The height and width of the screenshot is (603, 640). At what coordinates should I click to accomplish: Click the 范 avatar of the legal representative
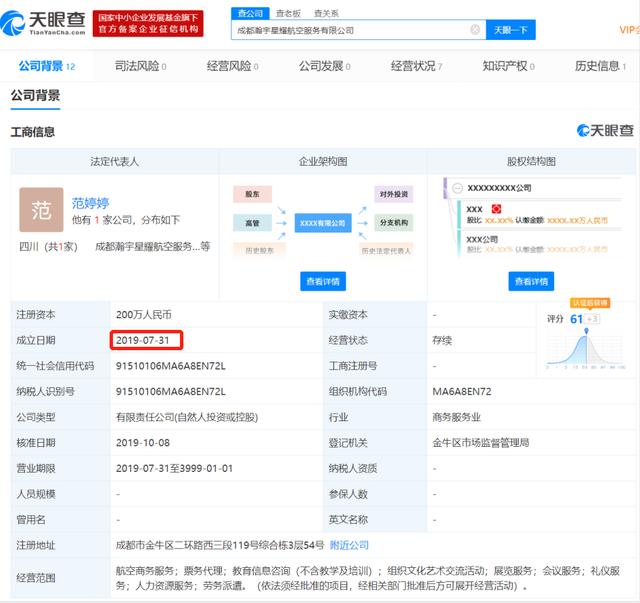[41, 210]
